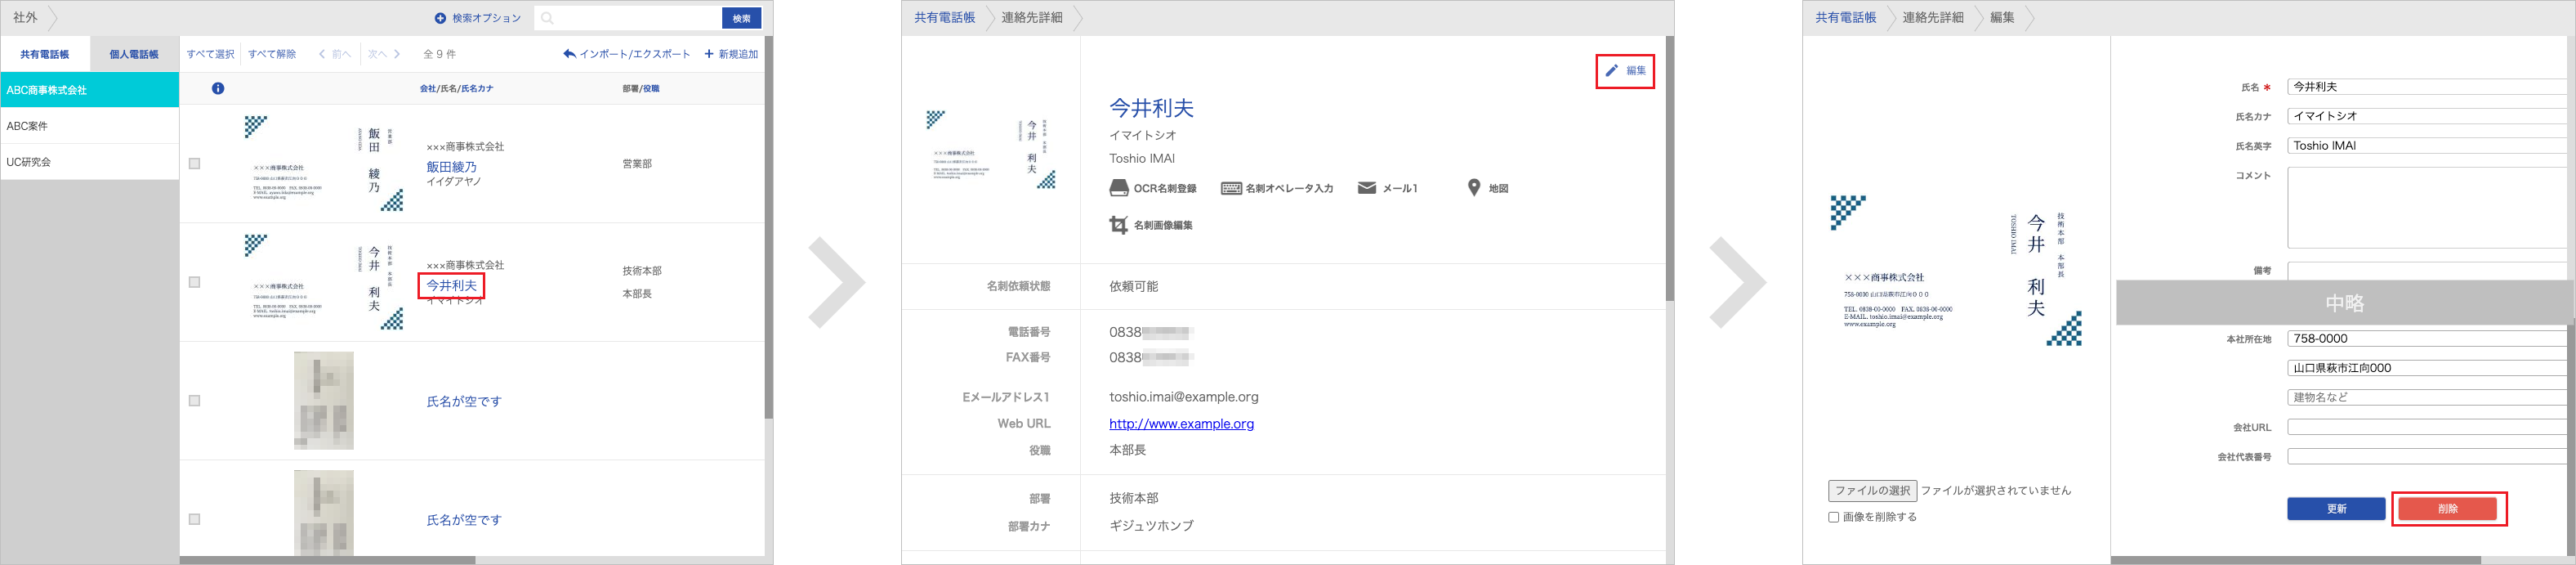Check the box for 飯田綾乃 row
The height and width of the screenshot is (565, 2576).
[x=194, y=163]
